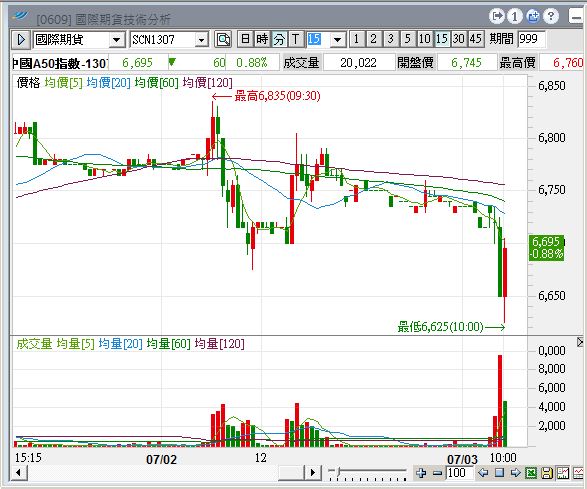The width and height of the screenshot is (587, 489).
Task: Switch chart to daily (日) period
Action: pos(245,39)
